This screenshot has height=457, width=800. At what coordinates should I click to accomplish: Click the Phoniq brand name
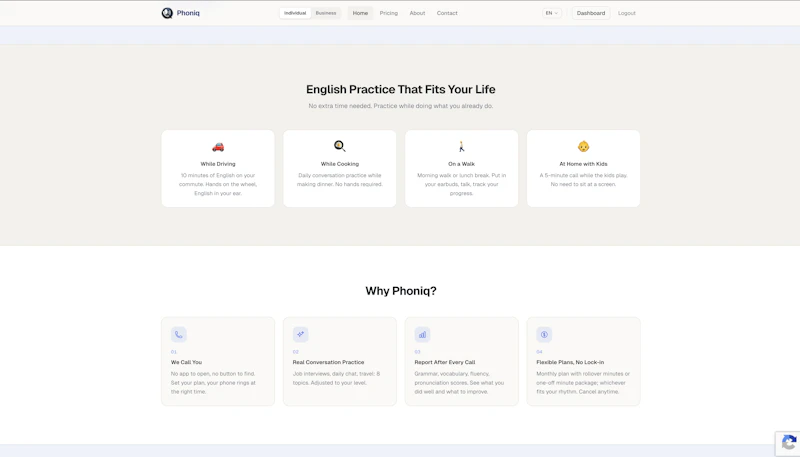pos(188,13)
